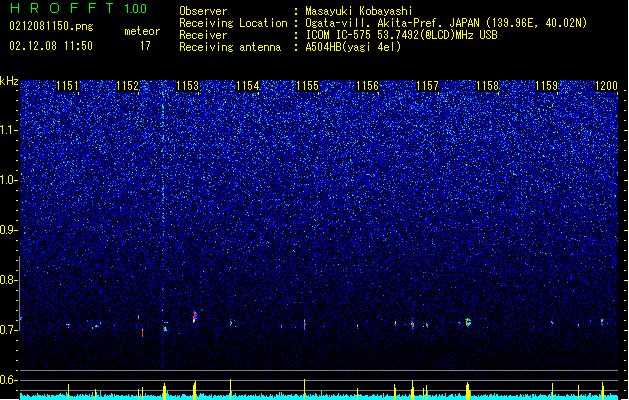Click the 1155 time marker
The width and height of the screenshot is (629, 400).
pyautogui.click(x=307, y=86)
